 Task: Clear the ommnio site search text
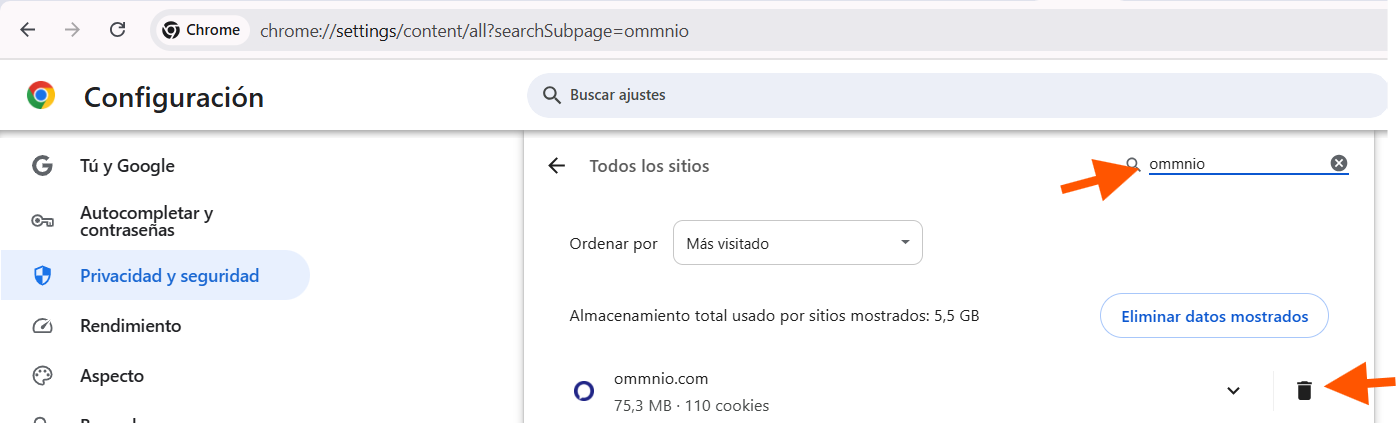pyautogui.click(x=1339, y=164)
